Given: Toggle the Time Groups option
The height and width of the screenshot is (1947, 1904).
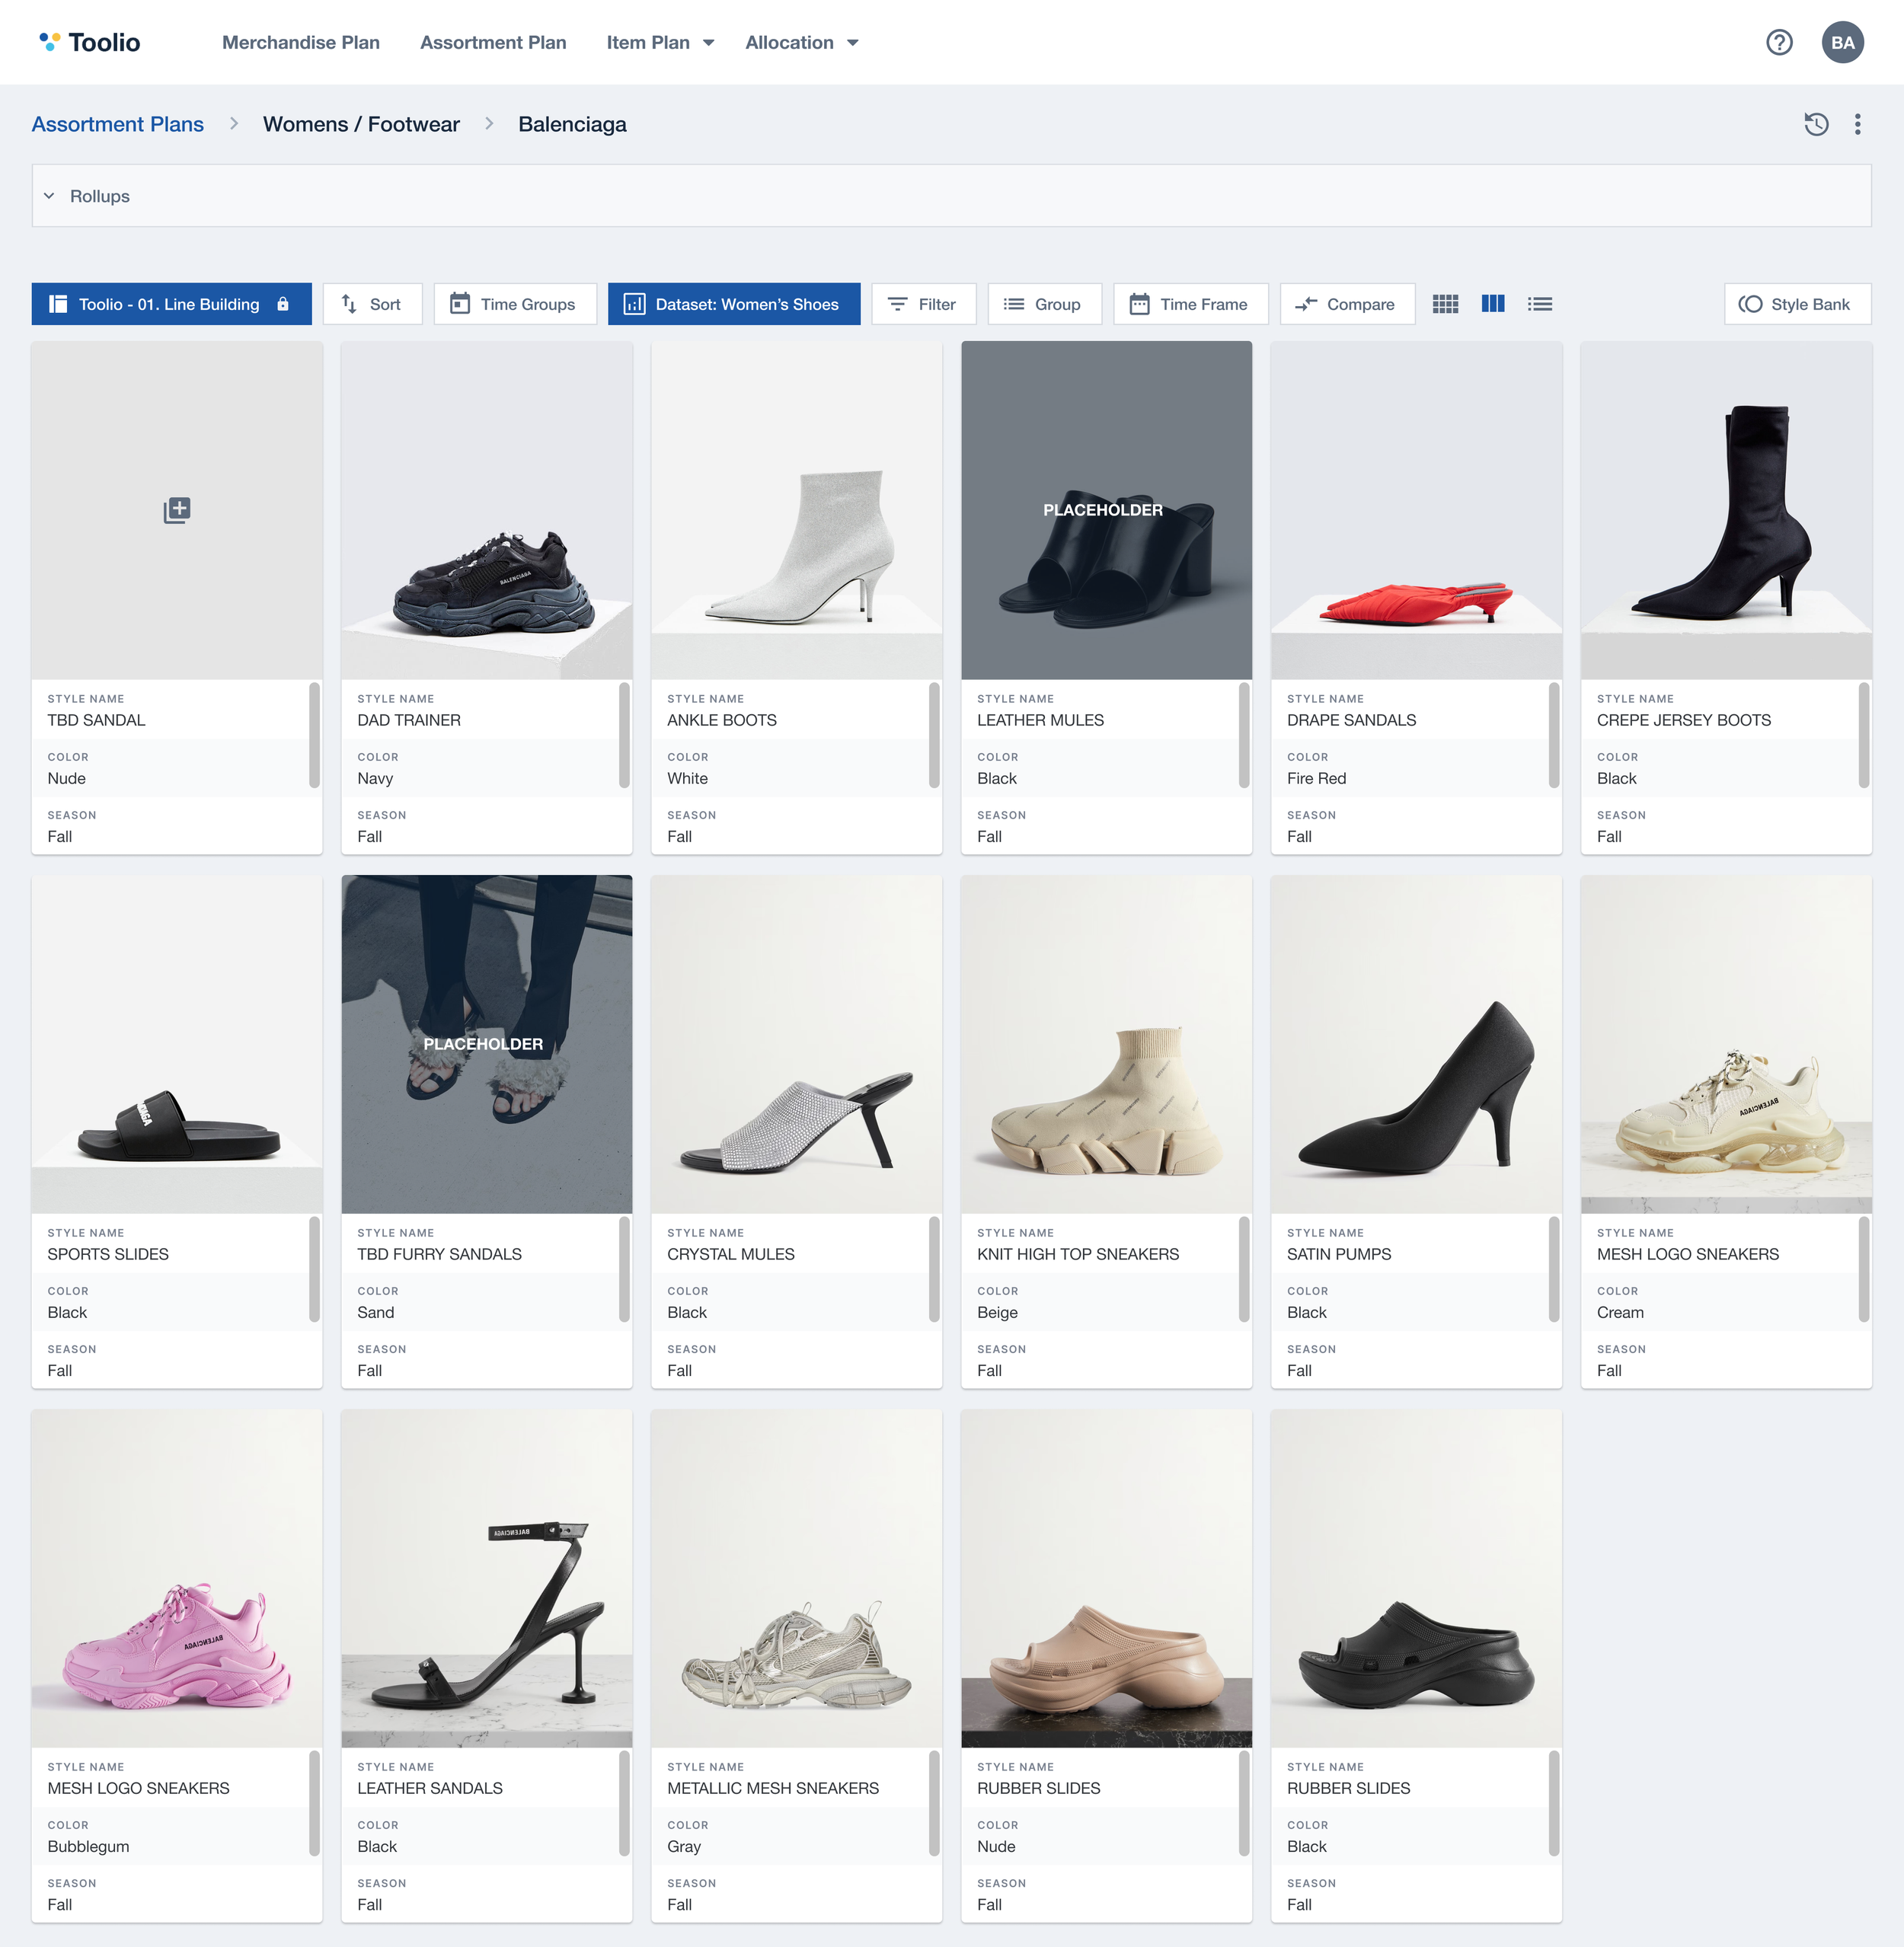Looking at the screenshot, I should coord(514,304).
